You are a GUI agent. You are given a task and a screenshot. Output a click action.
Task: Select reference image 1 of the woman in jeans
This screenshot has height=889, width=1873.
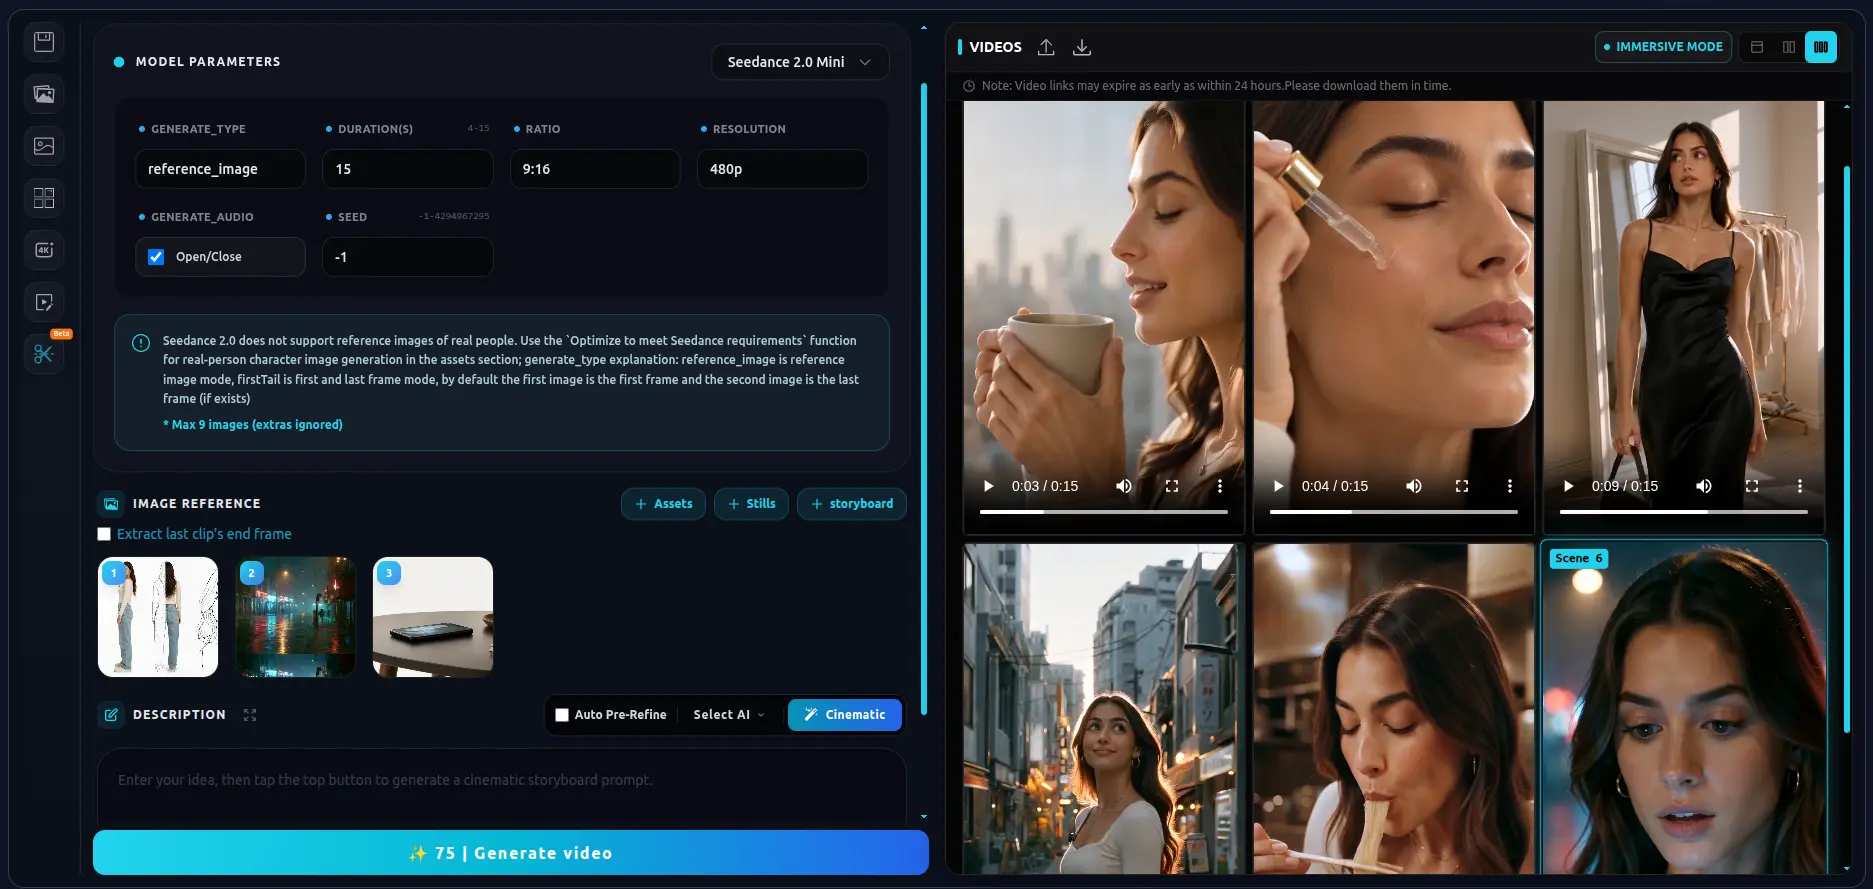[x=158, y=617]
